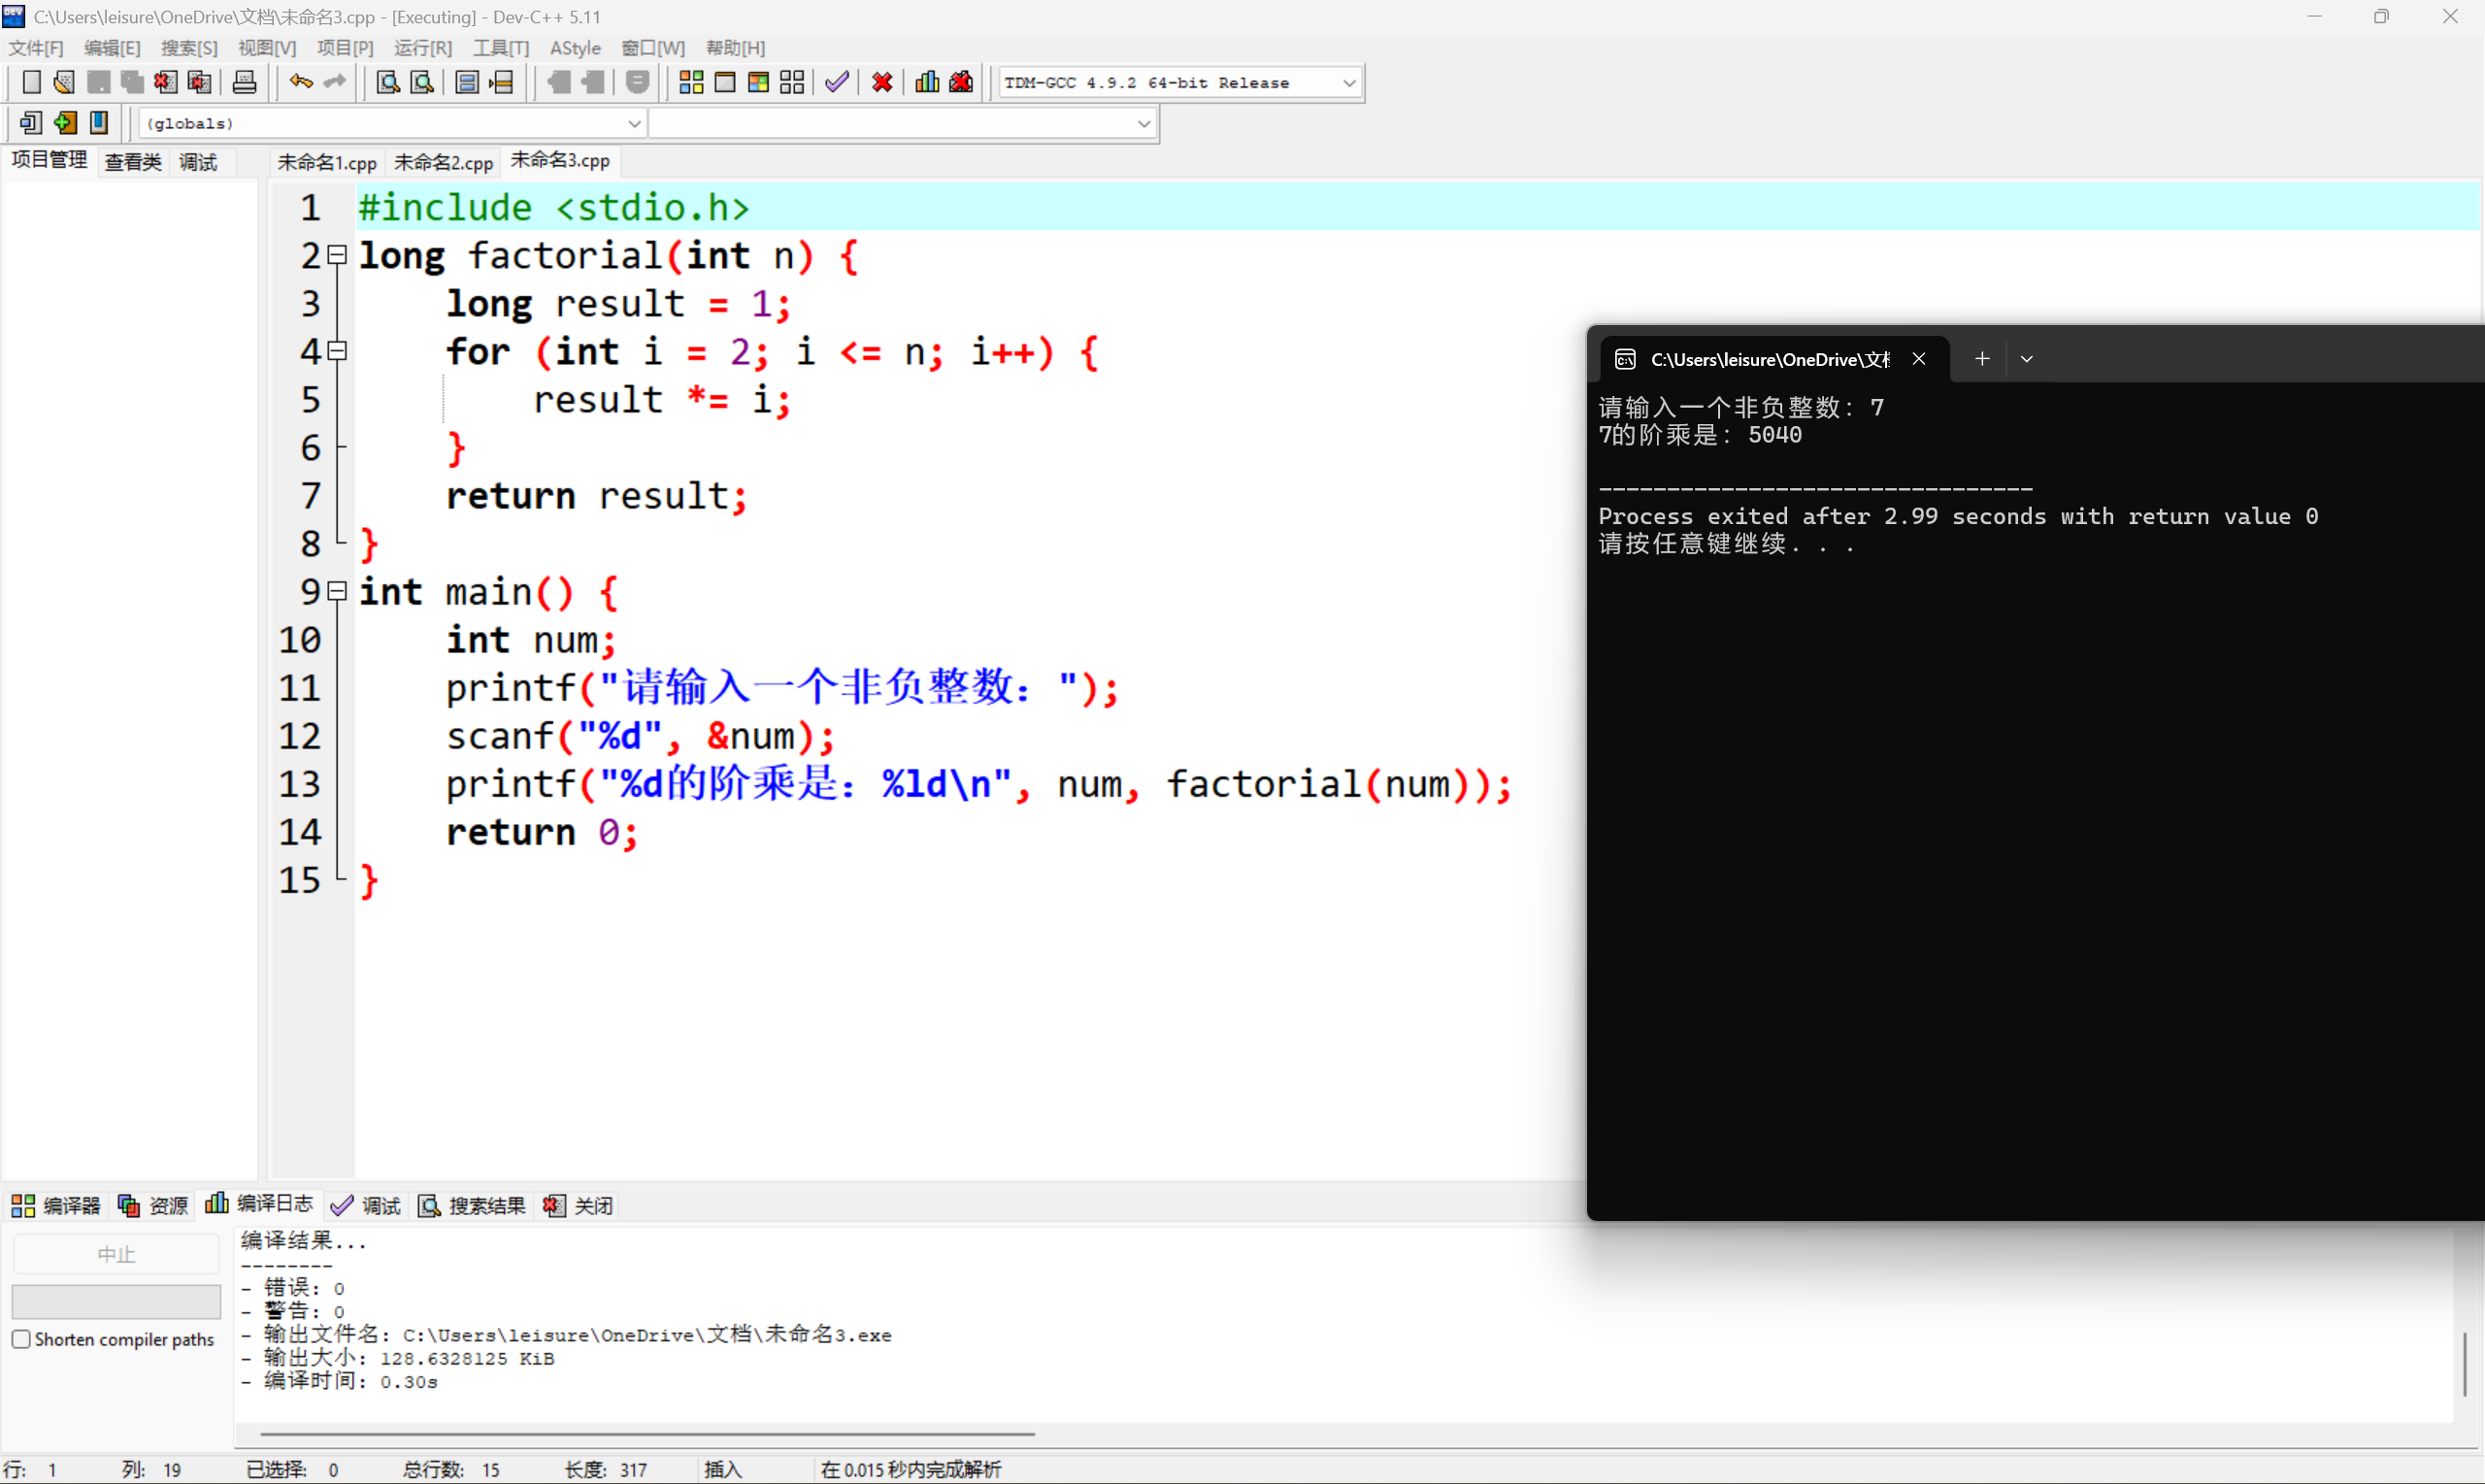The image size is (2485, 1484).
Task: Switch to the 未命名1.cpp editor tab
Action: click(326, 161)
